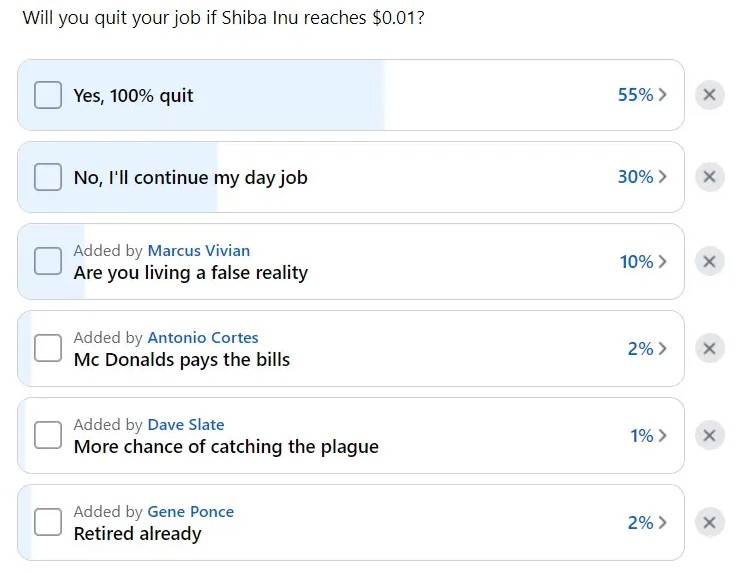Image resolution: width=744 pixels, height=573 pixels.
Task: Remove the 'No, I'll continue my day job' option
Action: coord(709,177)
